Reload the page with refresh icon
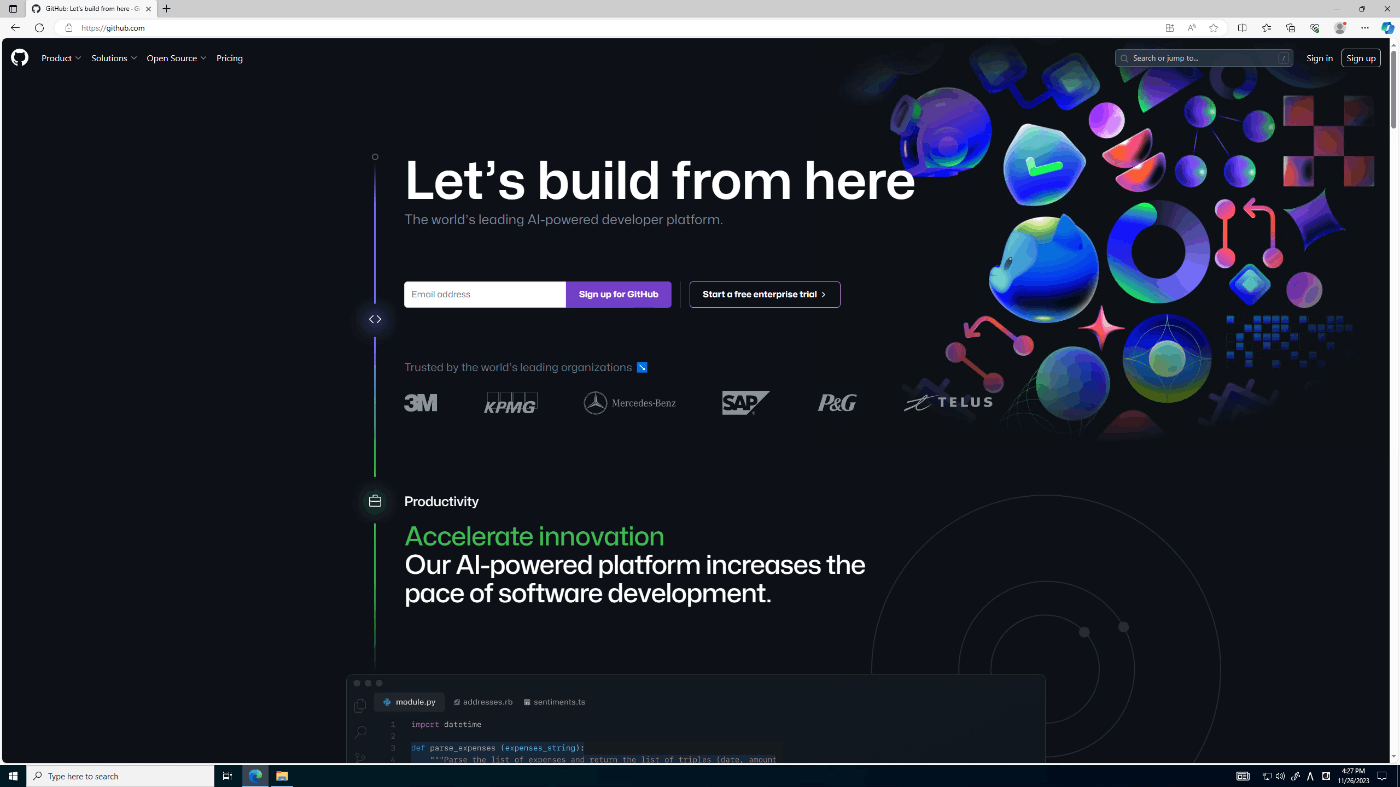The width and height of the screenshot is (1400, 787). tap(39, 28)
